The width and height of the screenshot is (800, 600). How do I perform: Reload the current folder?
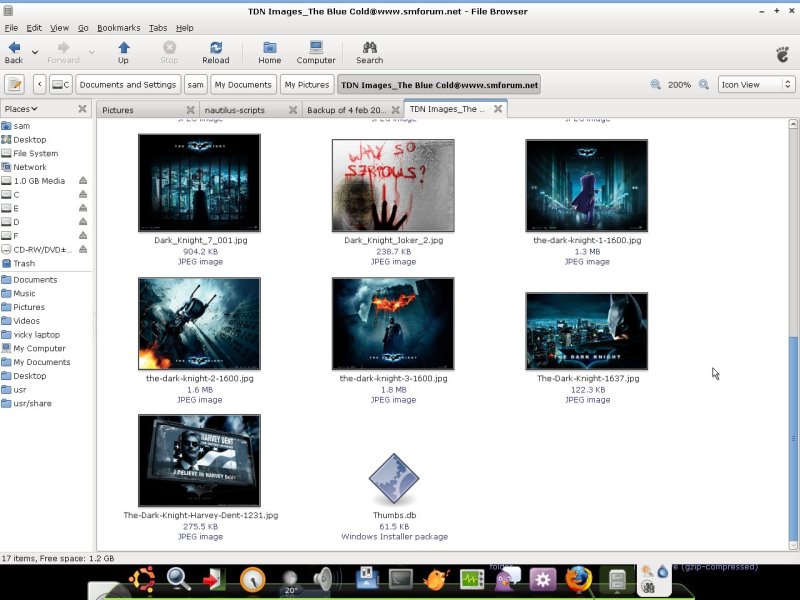[x=216, y=53]
